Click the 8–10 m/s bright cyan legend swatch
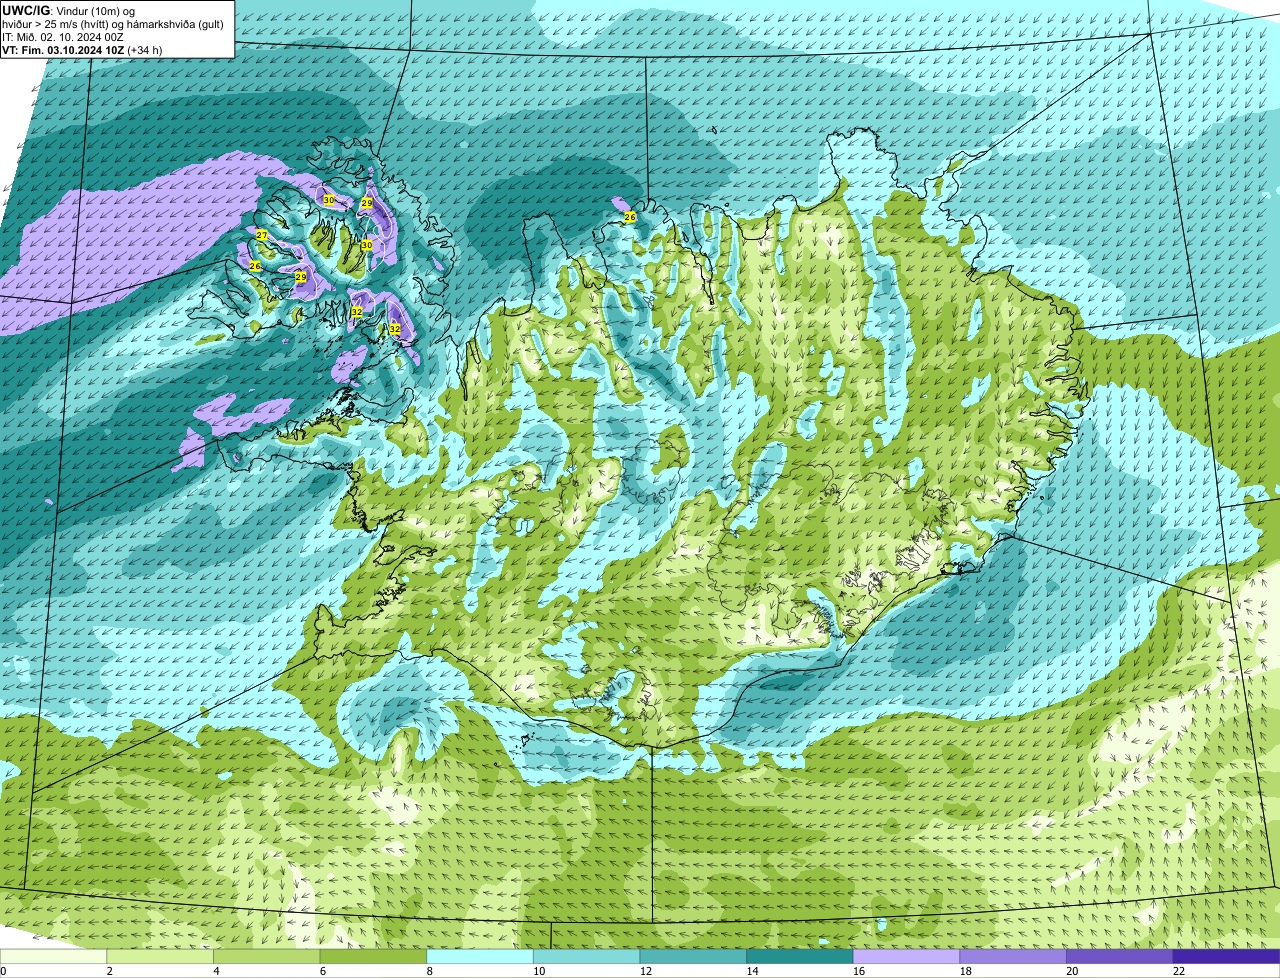The width and height of the screenshot is (1280, 978). pyautogui.click(x=480, y=956)
